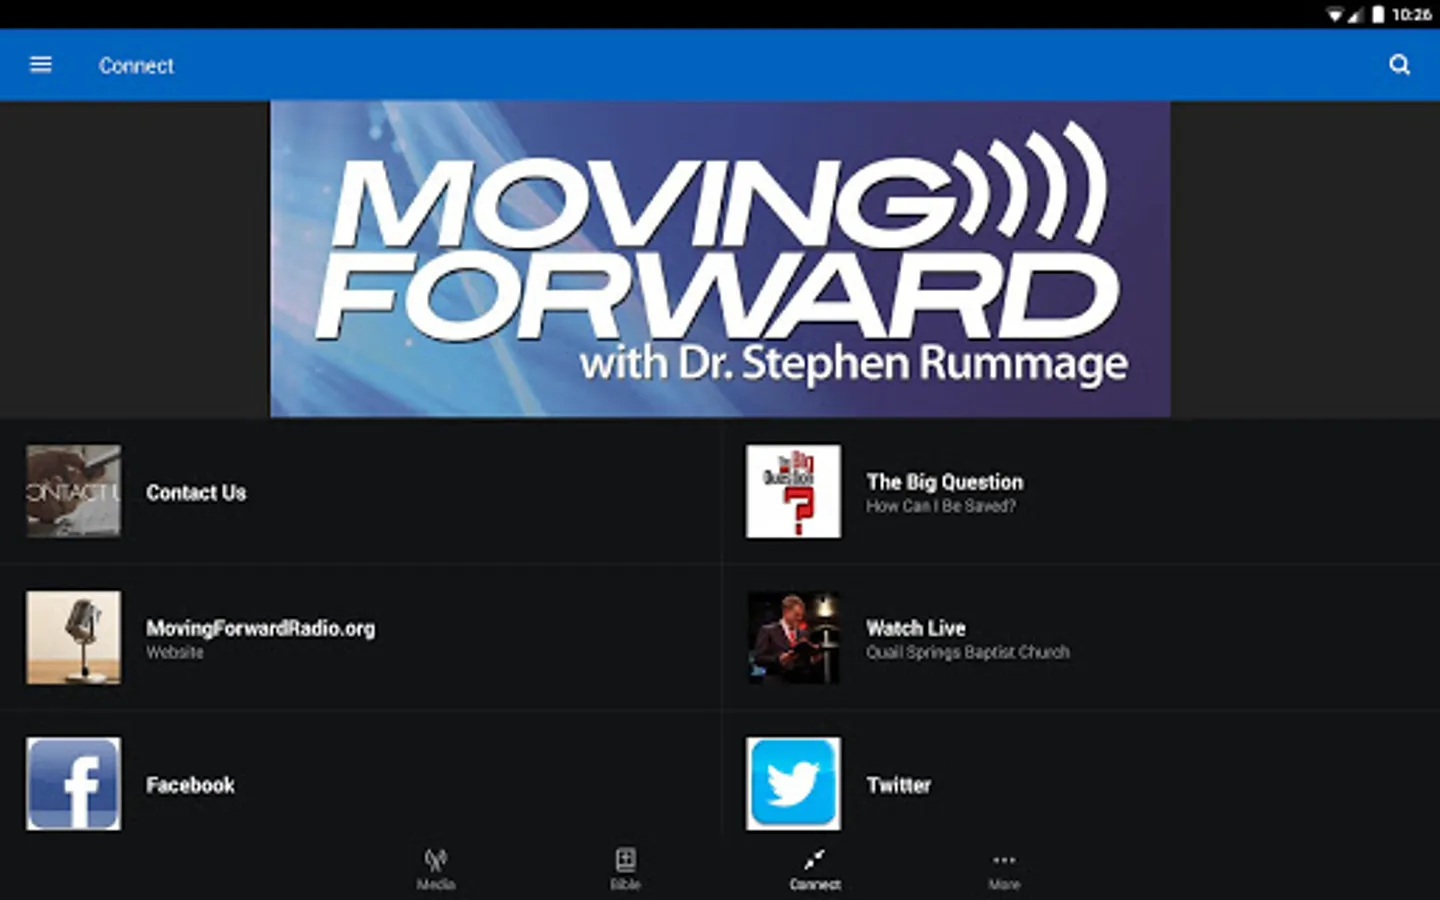Select 'Quail Springs Baptist Church' subtitle
This screenshot has width=1440, height=900.
[x=968, y=652]
